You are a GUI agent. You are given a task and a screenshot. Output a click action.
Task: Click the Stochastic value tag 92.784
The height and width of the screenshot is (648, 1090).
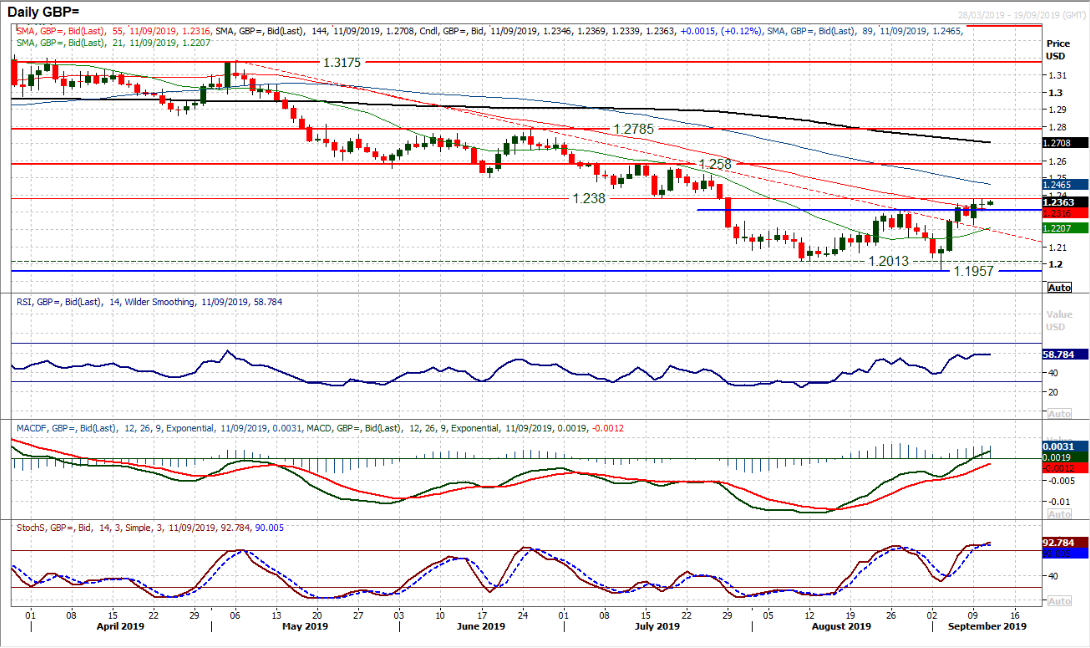[1058, 543]
